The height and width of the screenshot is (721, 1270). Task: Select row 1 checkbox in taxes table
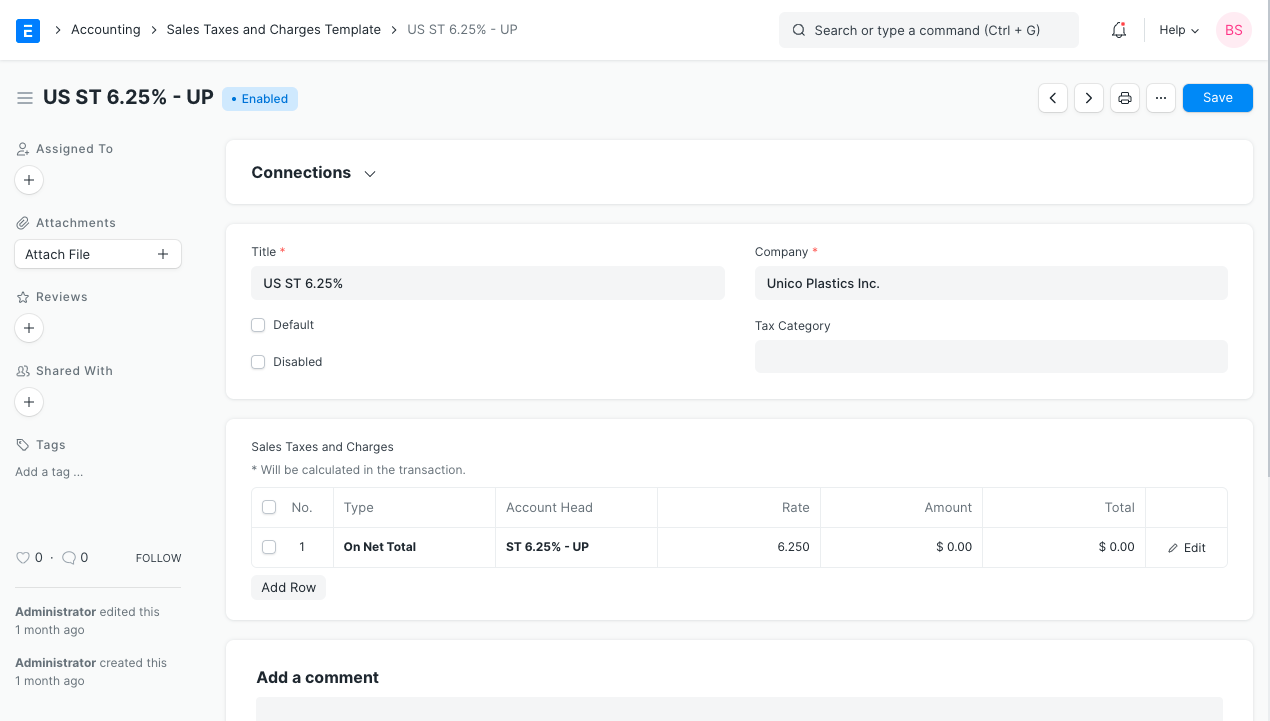(269, 547)
